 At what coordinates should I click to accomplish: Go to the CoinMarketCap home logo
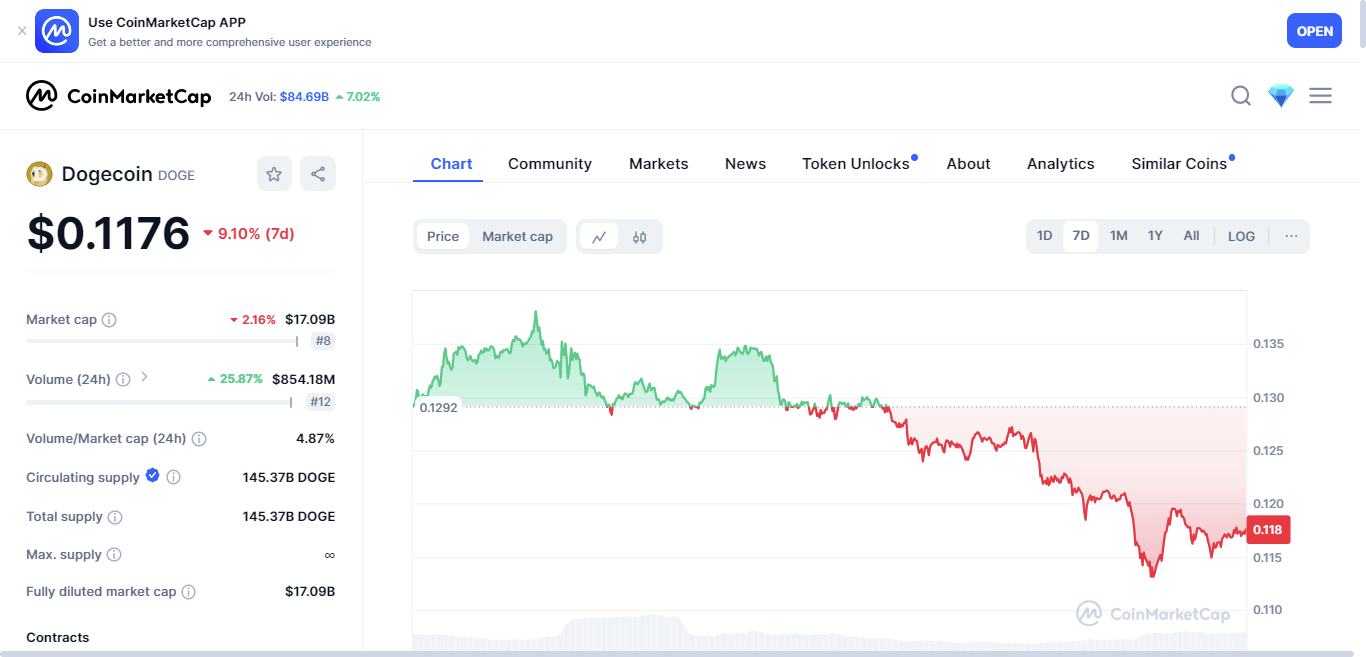(119, 96)
